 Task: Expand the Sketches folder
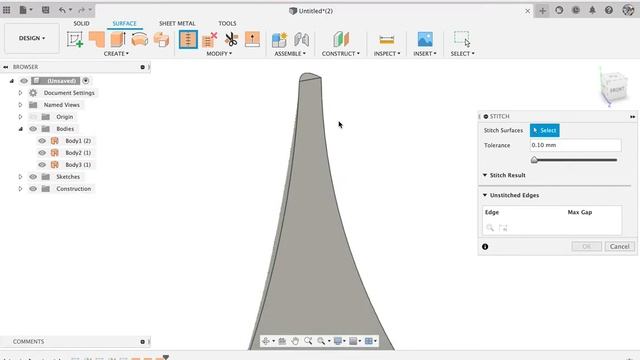tap(20, 177)
